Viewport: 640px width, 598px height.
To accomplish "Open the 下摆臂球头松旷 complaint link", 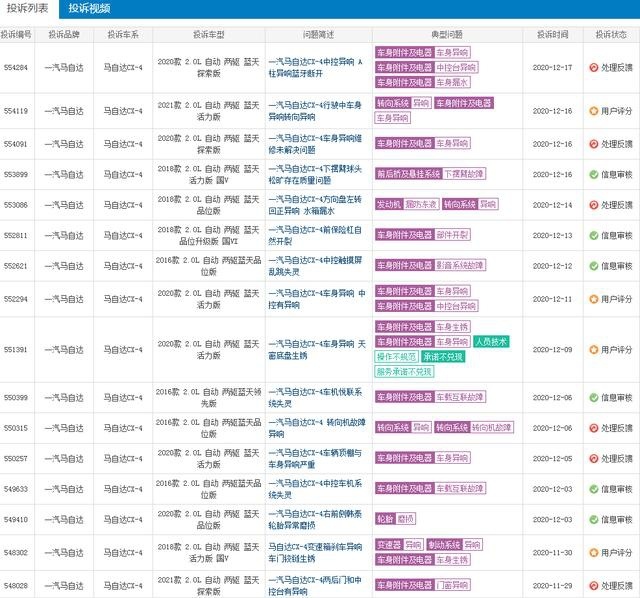I will coord(315,175).
